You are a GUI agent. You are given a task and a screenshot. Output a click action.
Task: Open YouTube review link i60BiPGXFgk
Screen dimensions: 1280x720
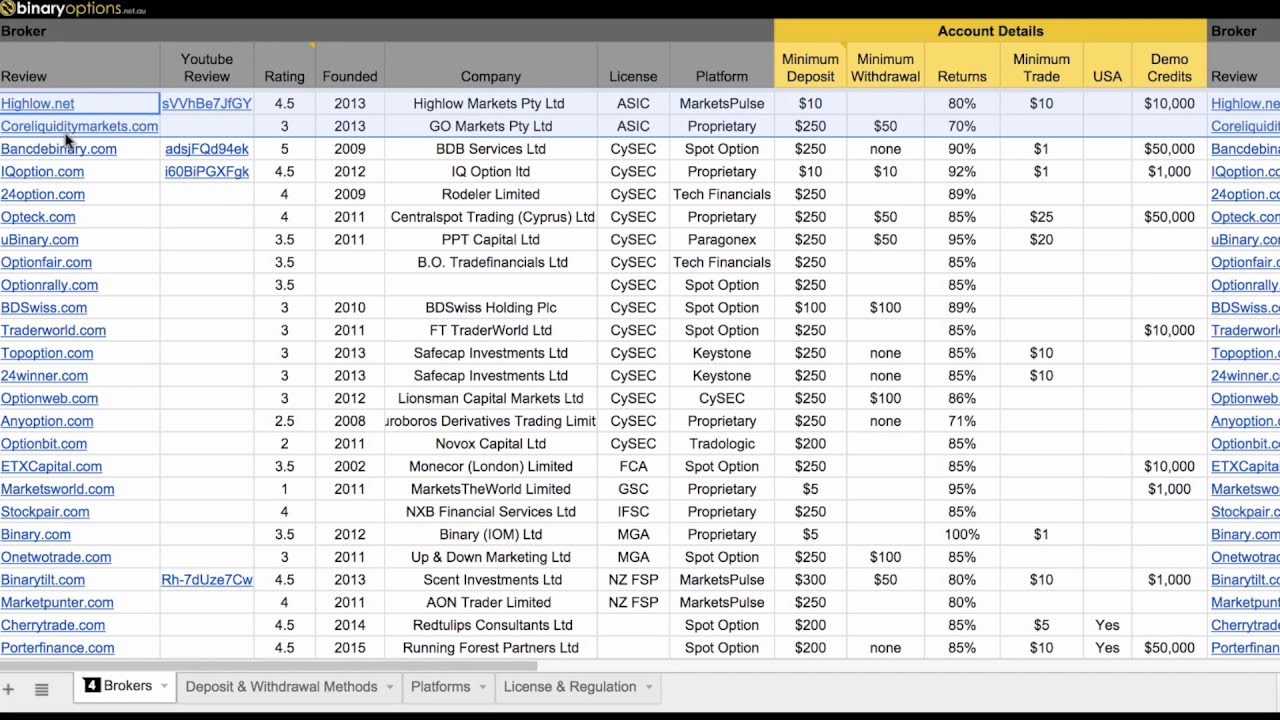click(207, 171)
